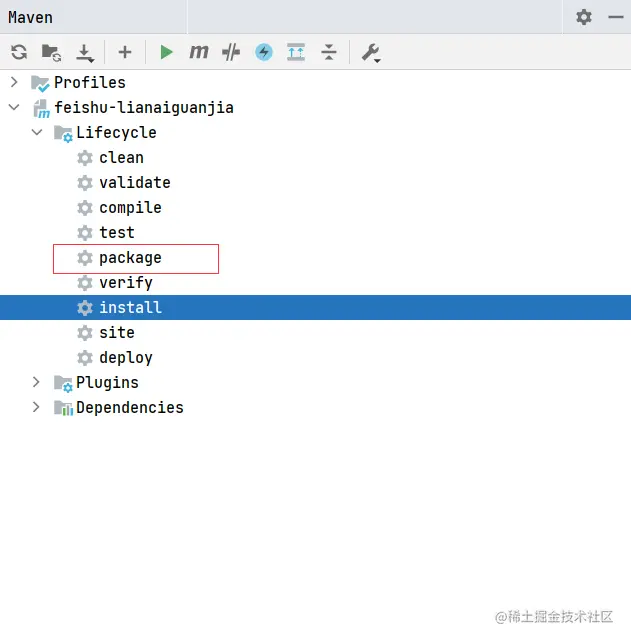Collapse feishu-lianaiguanjia project chevron
The height and width of the screenshot is (642, 631).
pyautogui.click(x=14, y=107)
